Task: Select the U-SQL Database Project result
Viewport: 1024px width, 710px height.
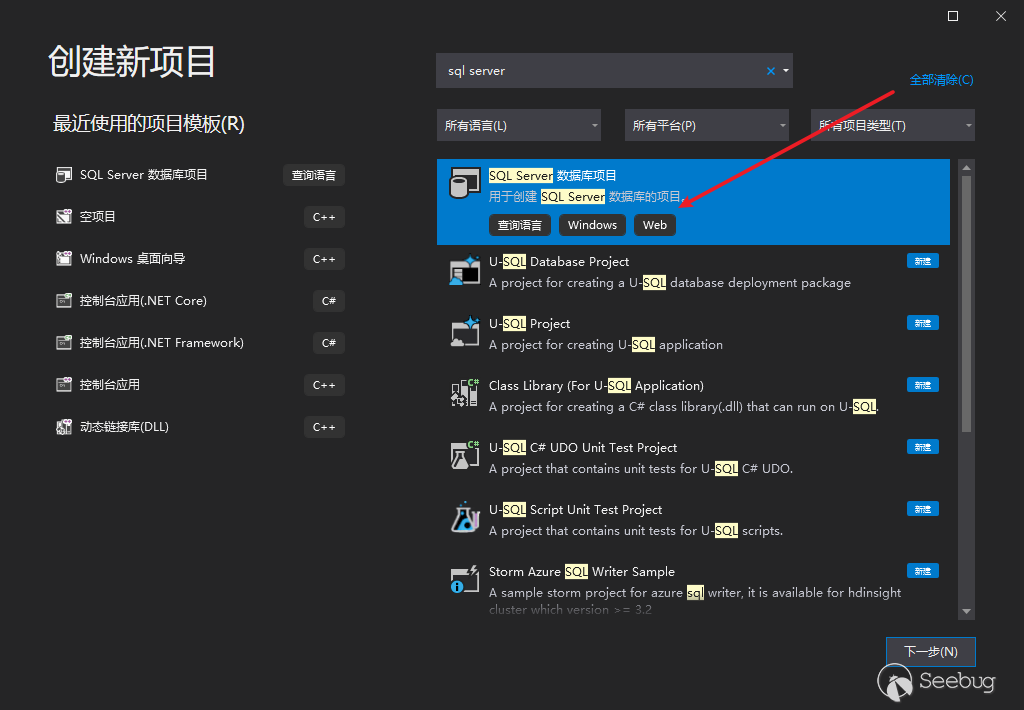Action: click(x=694, y=271)
